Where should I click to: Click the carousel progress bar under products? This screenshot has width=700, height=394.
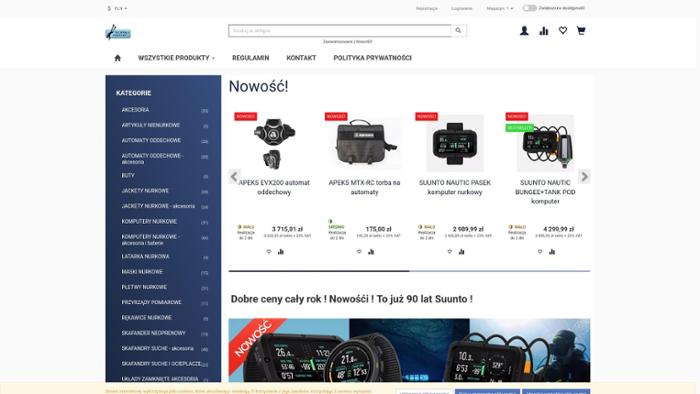point(409,271)
